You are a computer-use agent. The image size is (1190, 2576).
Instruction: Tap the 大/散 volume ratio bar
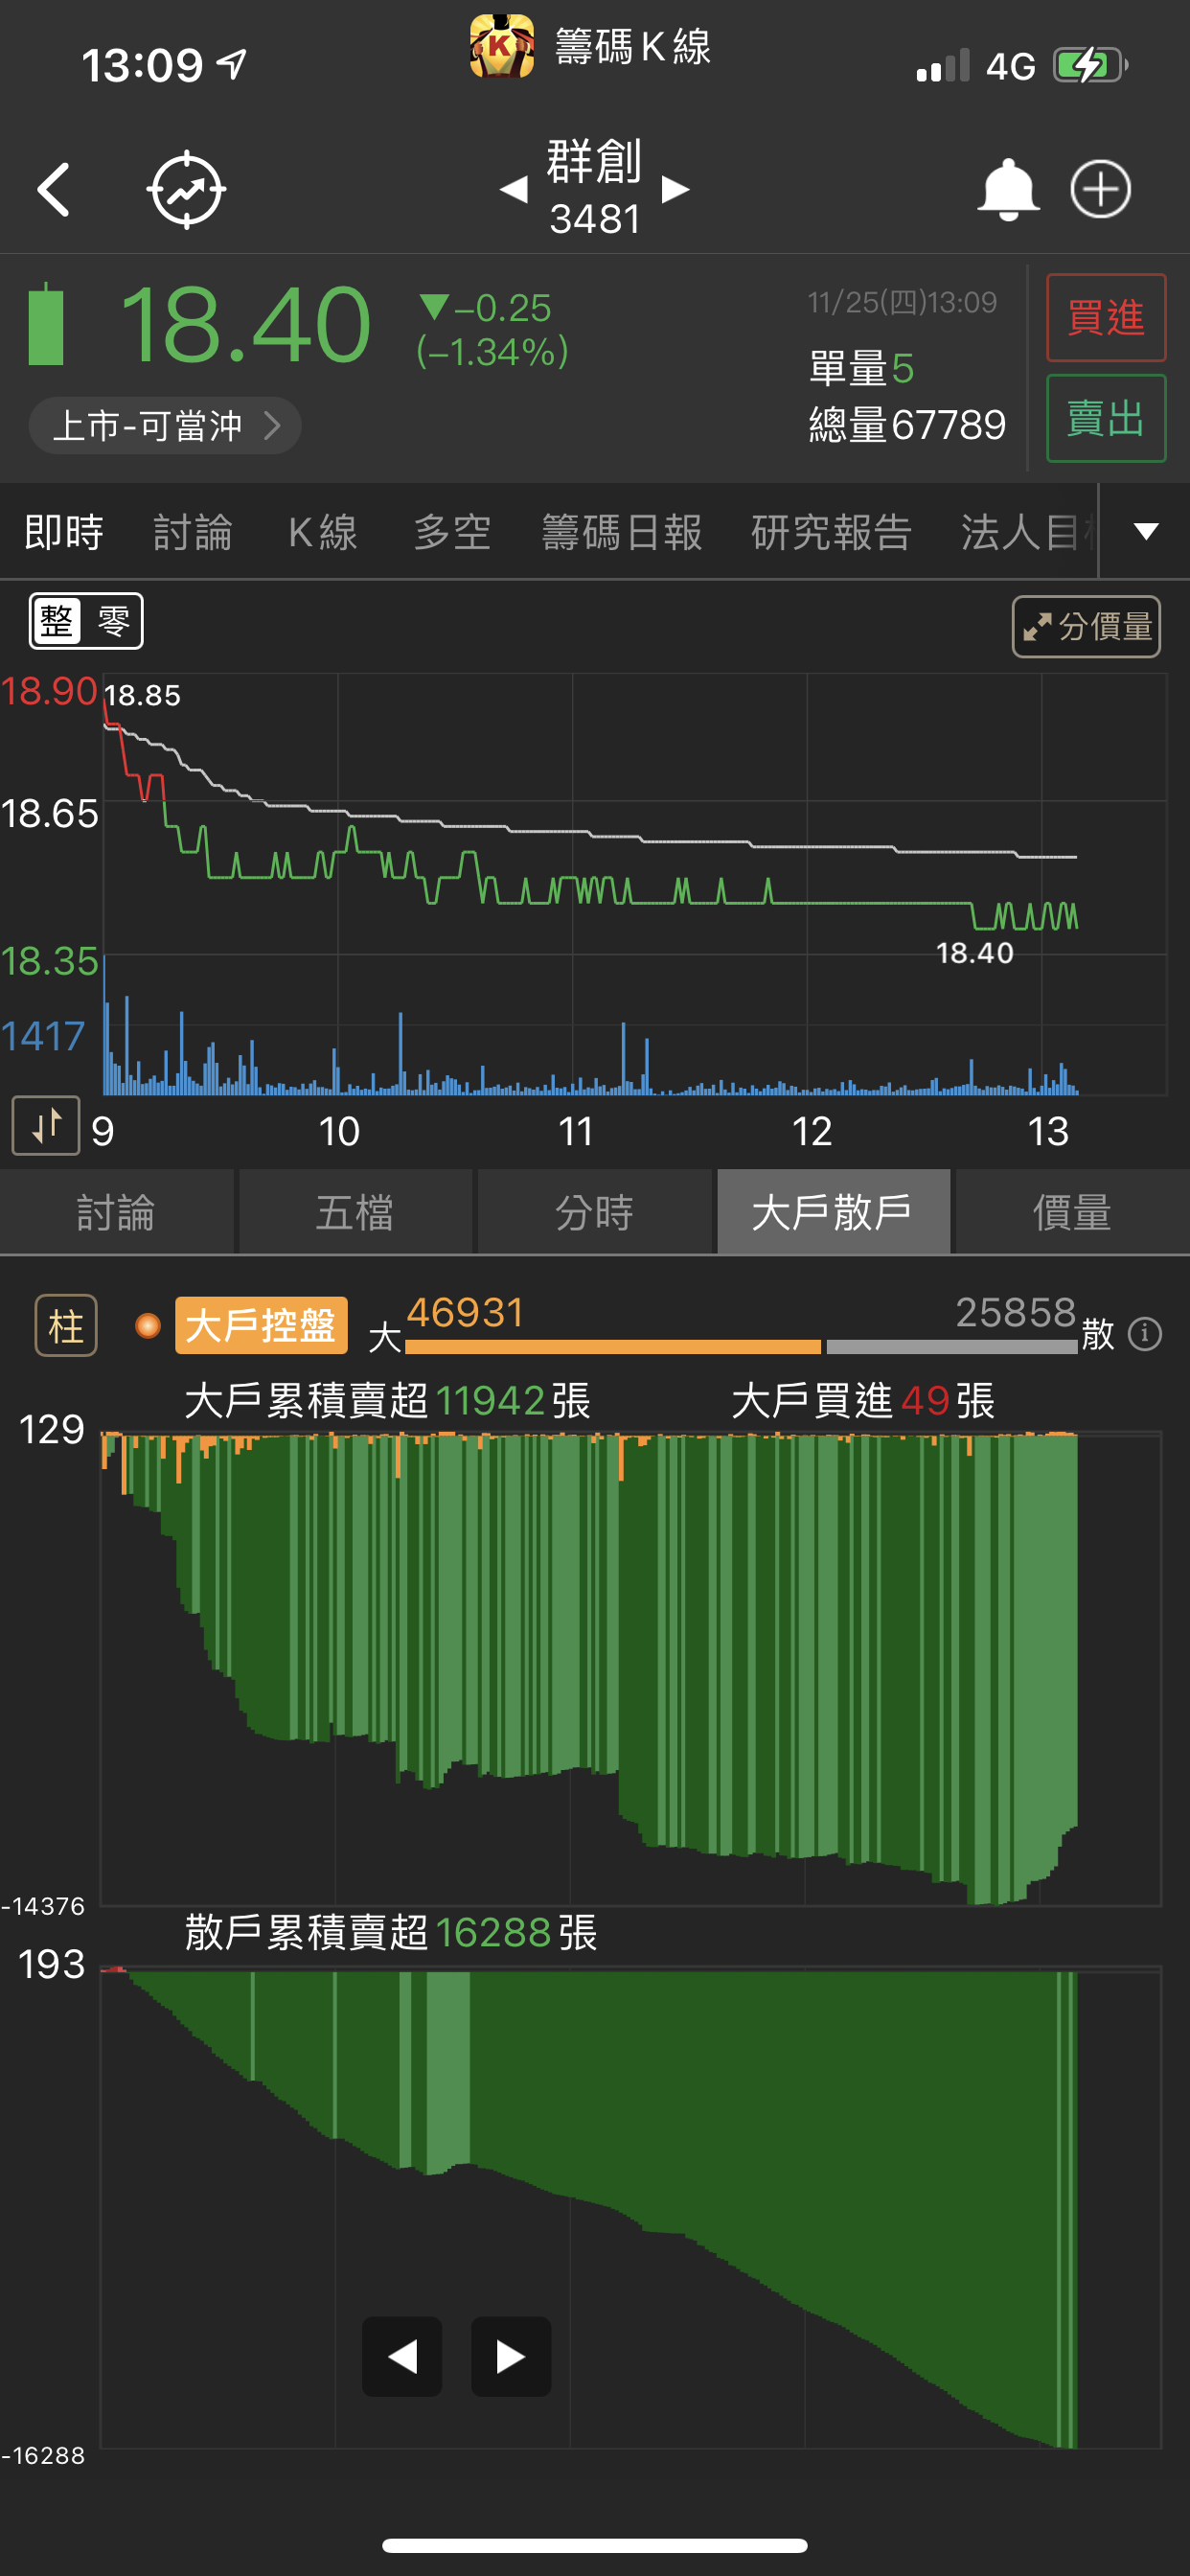point(740,1346)
